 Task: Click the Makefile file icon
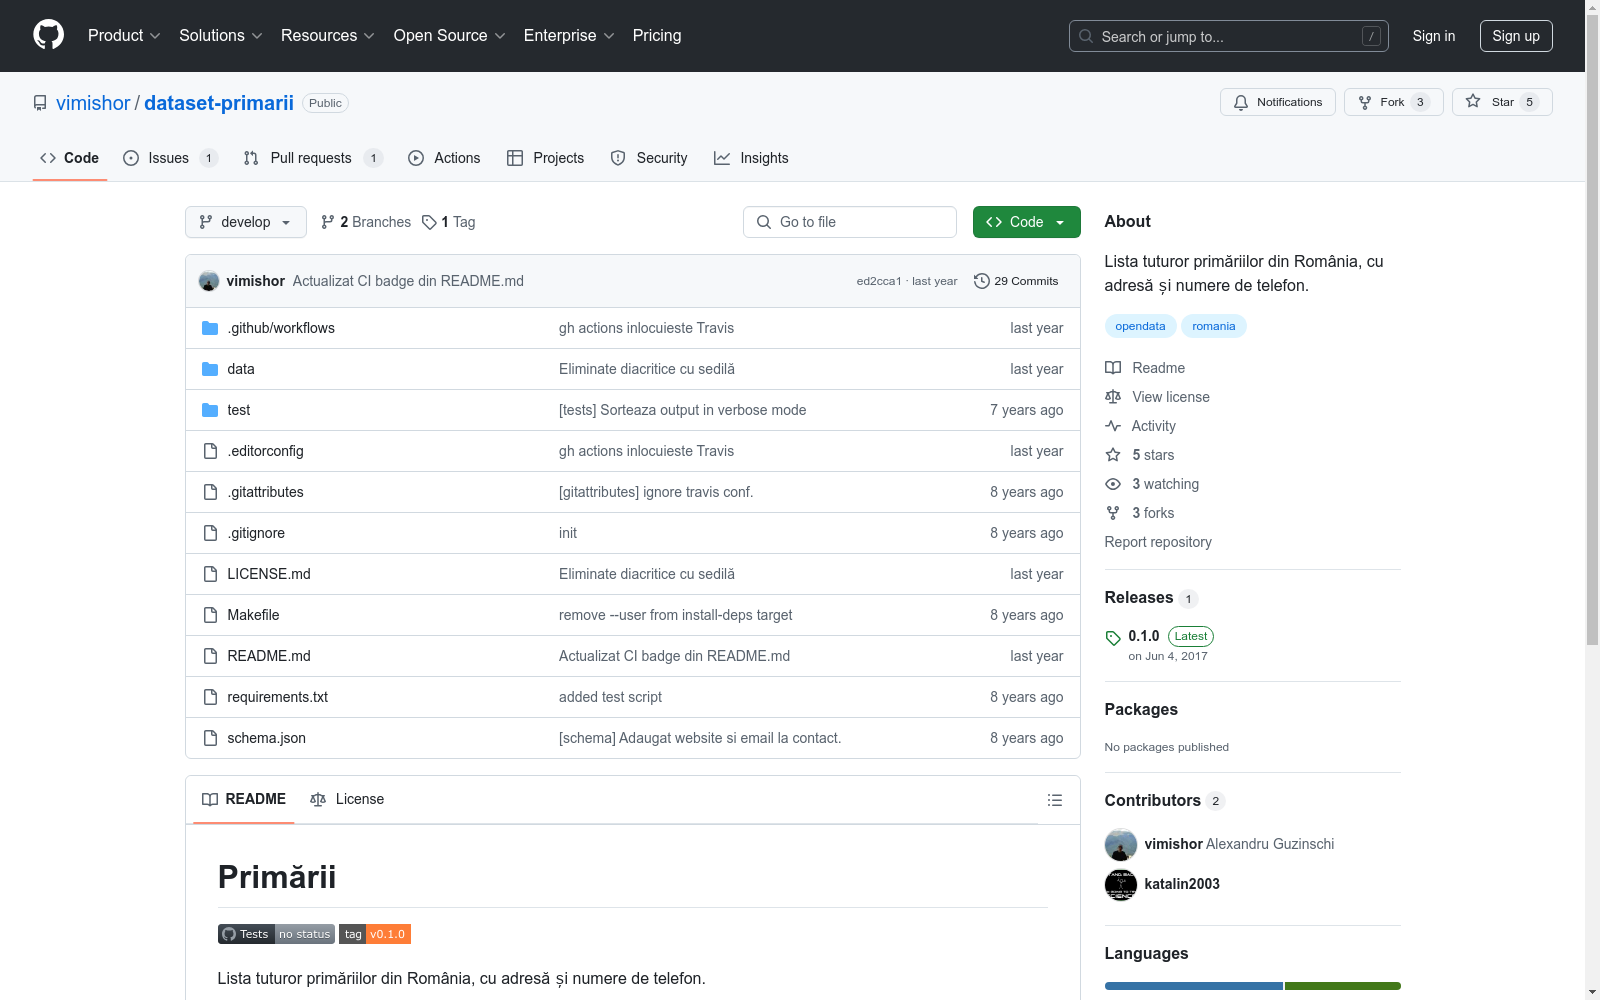tap(210, 615)
